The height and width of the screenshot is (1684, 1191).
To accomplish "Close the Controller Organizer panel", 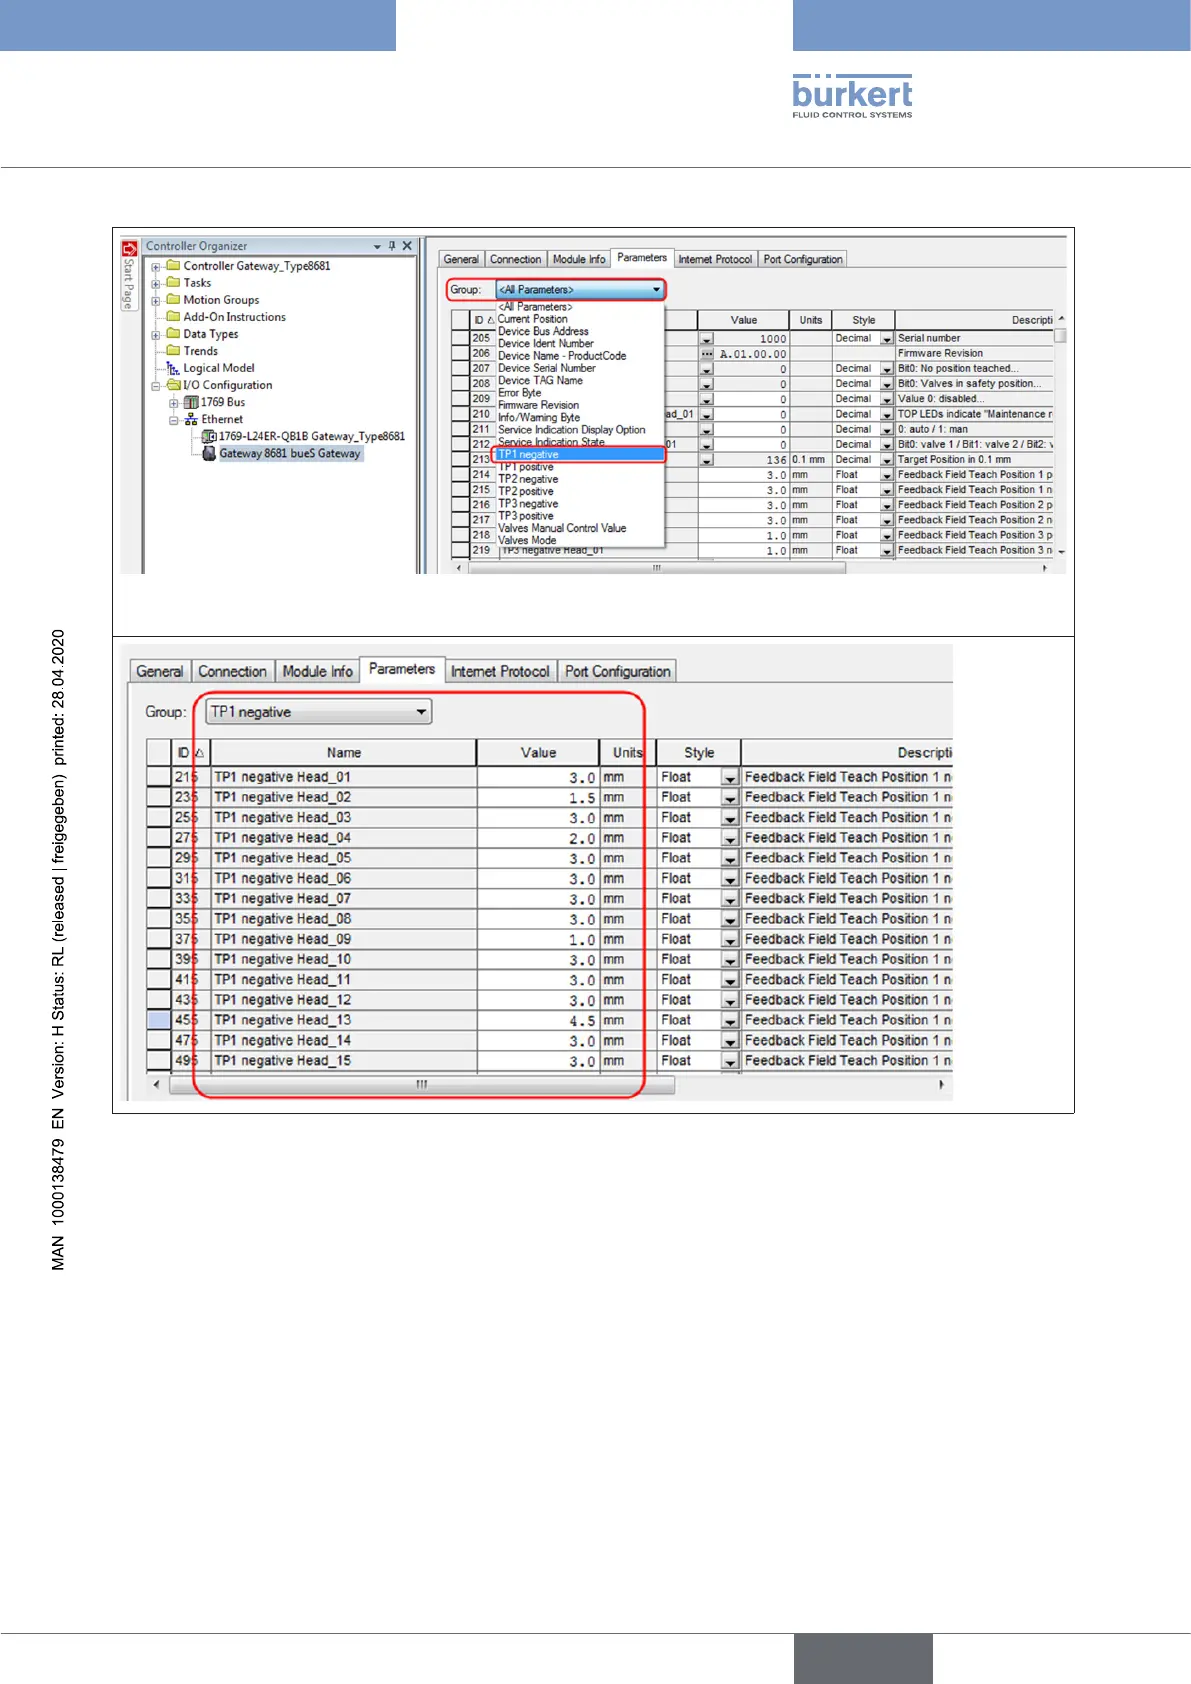I will (x=407, y=246).
